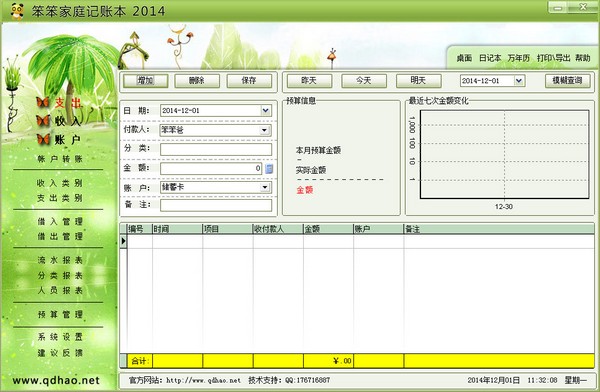Image resolution: width=600 pixels, height=392 pixels.
Task: Open 万年历 in the top menu
Action: [518, 58]
